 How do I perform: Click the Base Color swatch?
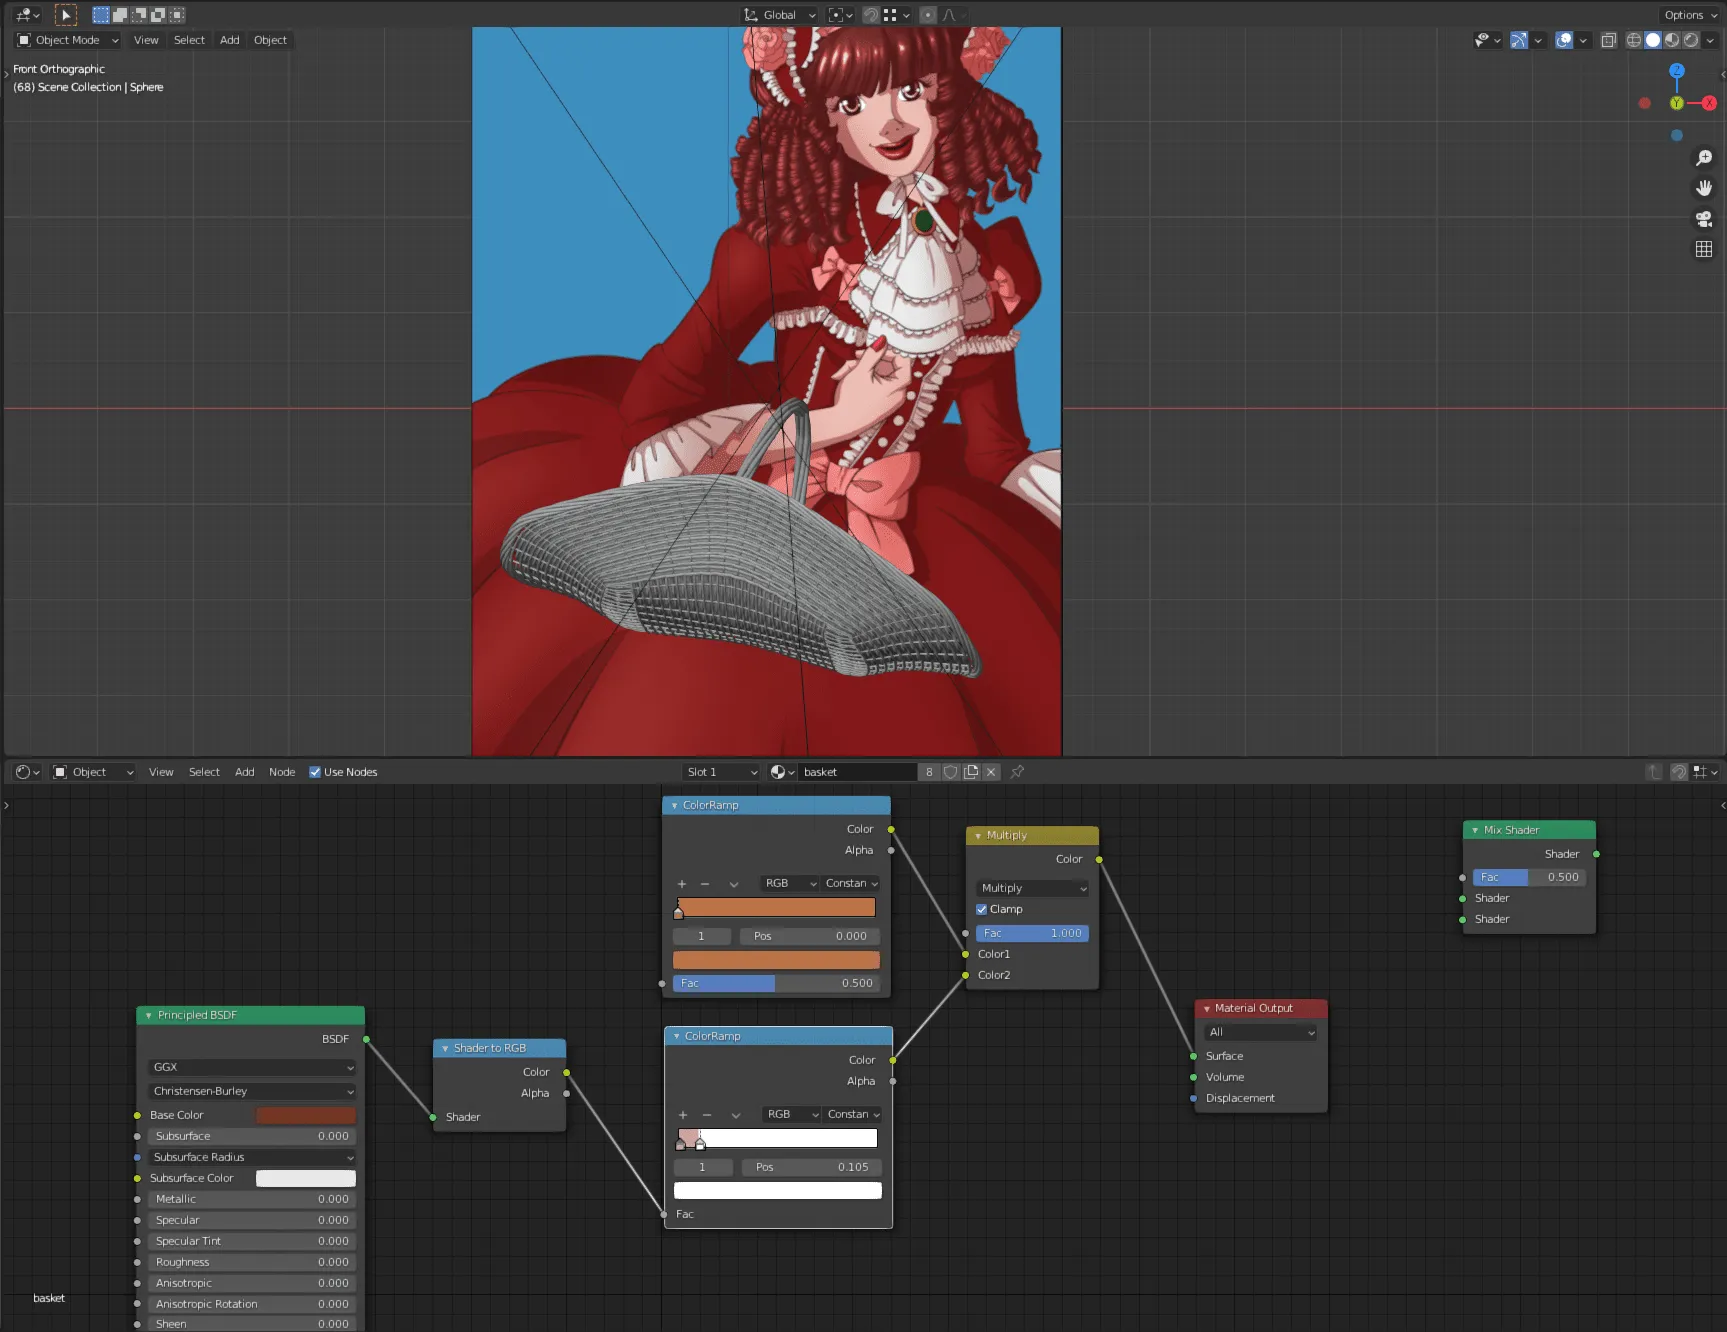pos(305,1115)
